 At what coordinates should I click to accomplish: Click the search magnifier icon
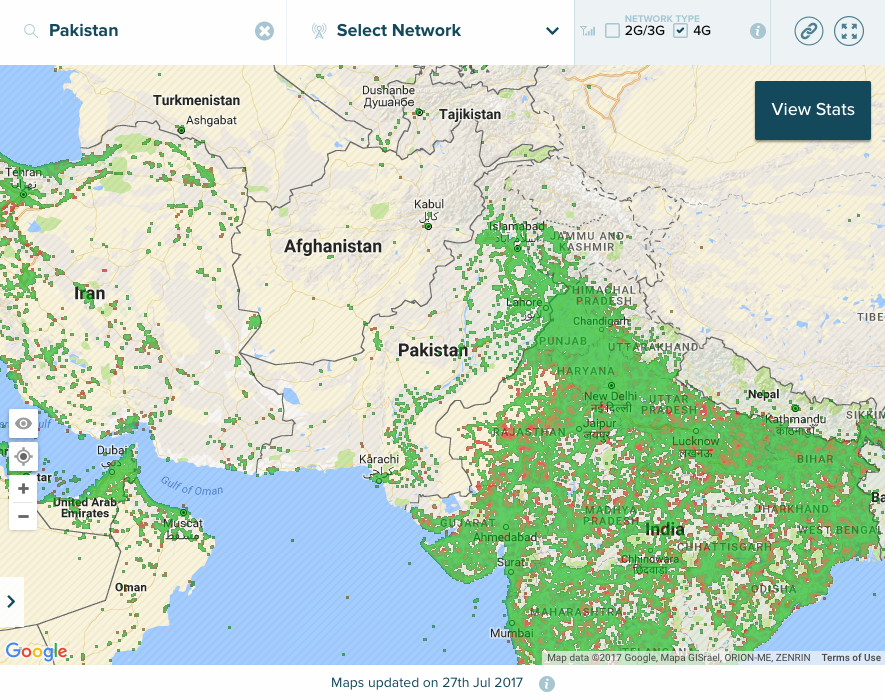click(31, 31)
